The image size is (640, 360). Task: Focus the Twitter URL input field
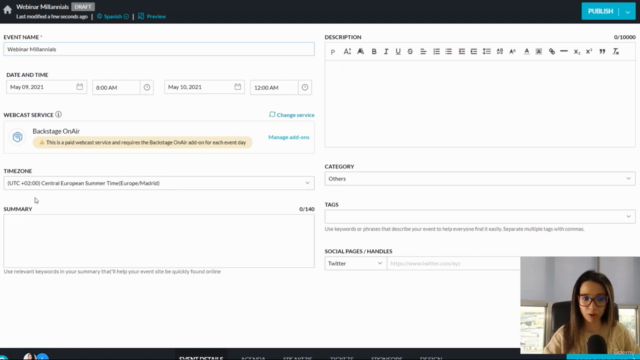tap(453, 264)
